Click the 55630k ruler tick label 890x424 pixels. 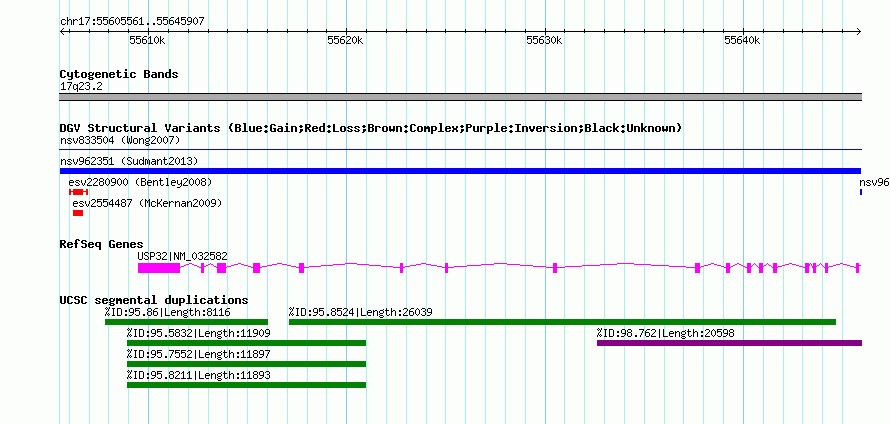point(544,41)
